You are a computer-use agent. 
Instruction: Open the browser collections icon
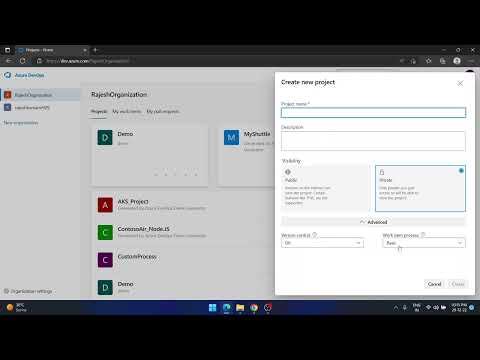click(x=443, y=61)
